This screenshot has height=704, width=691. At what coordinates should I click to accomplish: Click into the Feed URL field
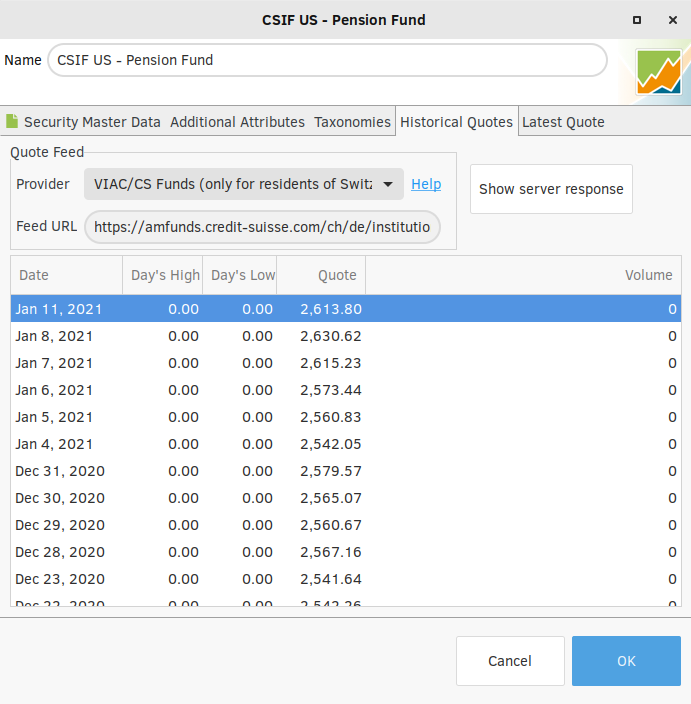click(262, 227)
